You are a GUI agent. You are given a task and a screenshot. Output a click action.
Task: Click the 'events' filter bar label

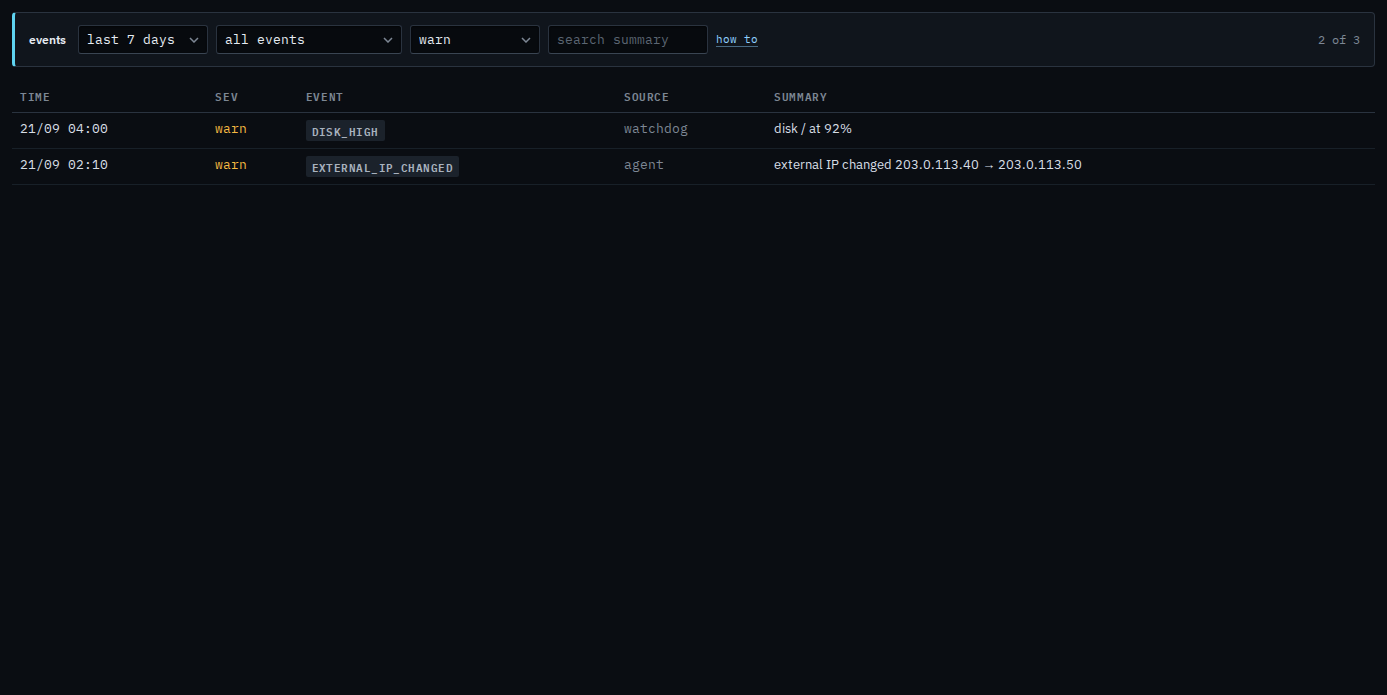coord(47,40)
